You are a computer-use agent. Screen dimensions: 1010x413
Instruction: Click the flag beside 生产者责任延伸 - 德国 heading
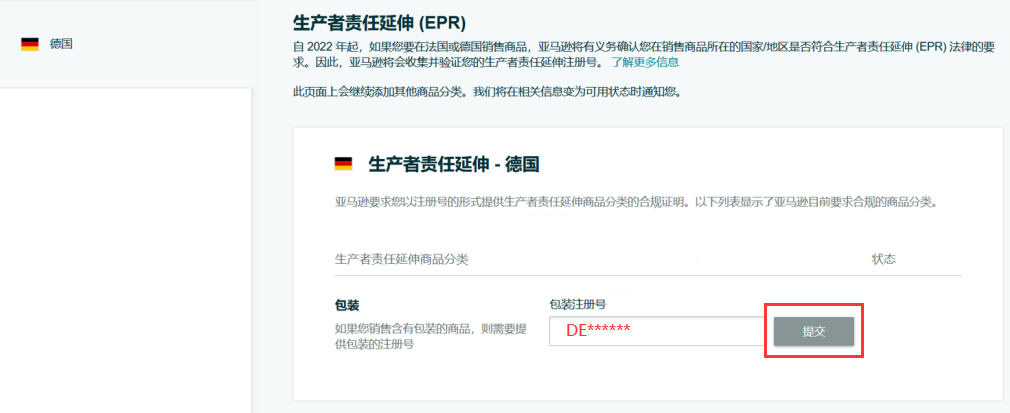[x=343, y=164]
